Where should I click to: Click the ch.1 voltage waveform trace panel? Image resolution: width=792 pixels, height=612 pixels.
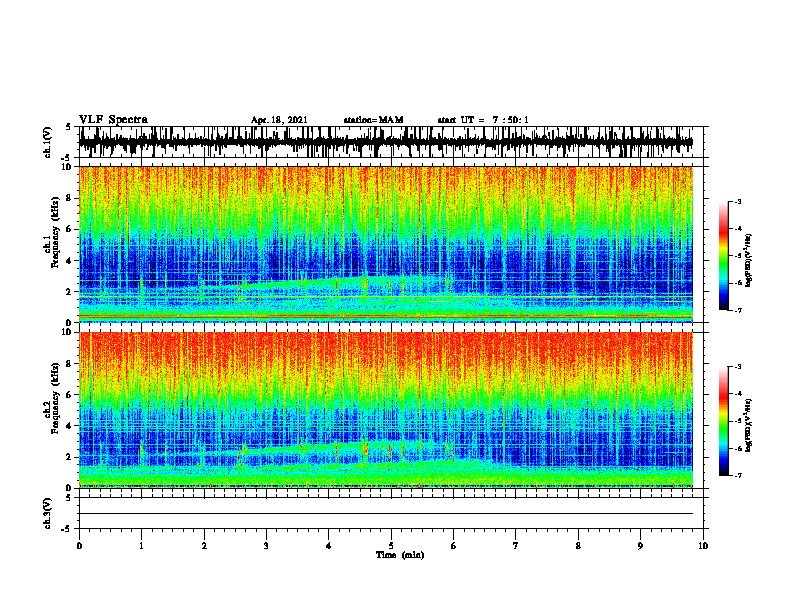[x=391, y=142]
